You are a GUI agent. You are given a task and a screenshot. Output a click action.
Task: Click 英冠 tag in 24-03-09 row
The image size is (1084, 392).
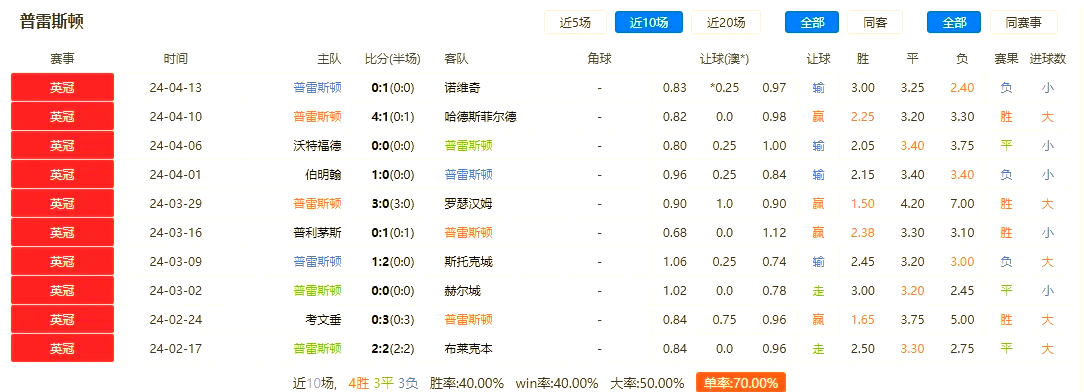click(x=62, y=262)
